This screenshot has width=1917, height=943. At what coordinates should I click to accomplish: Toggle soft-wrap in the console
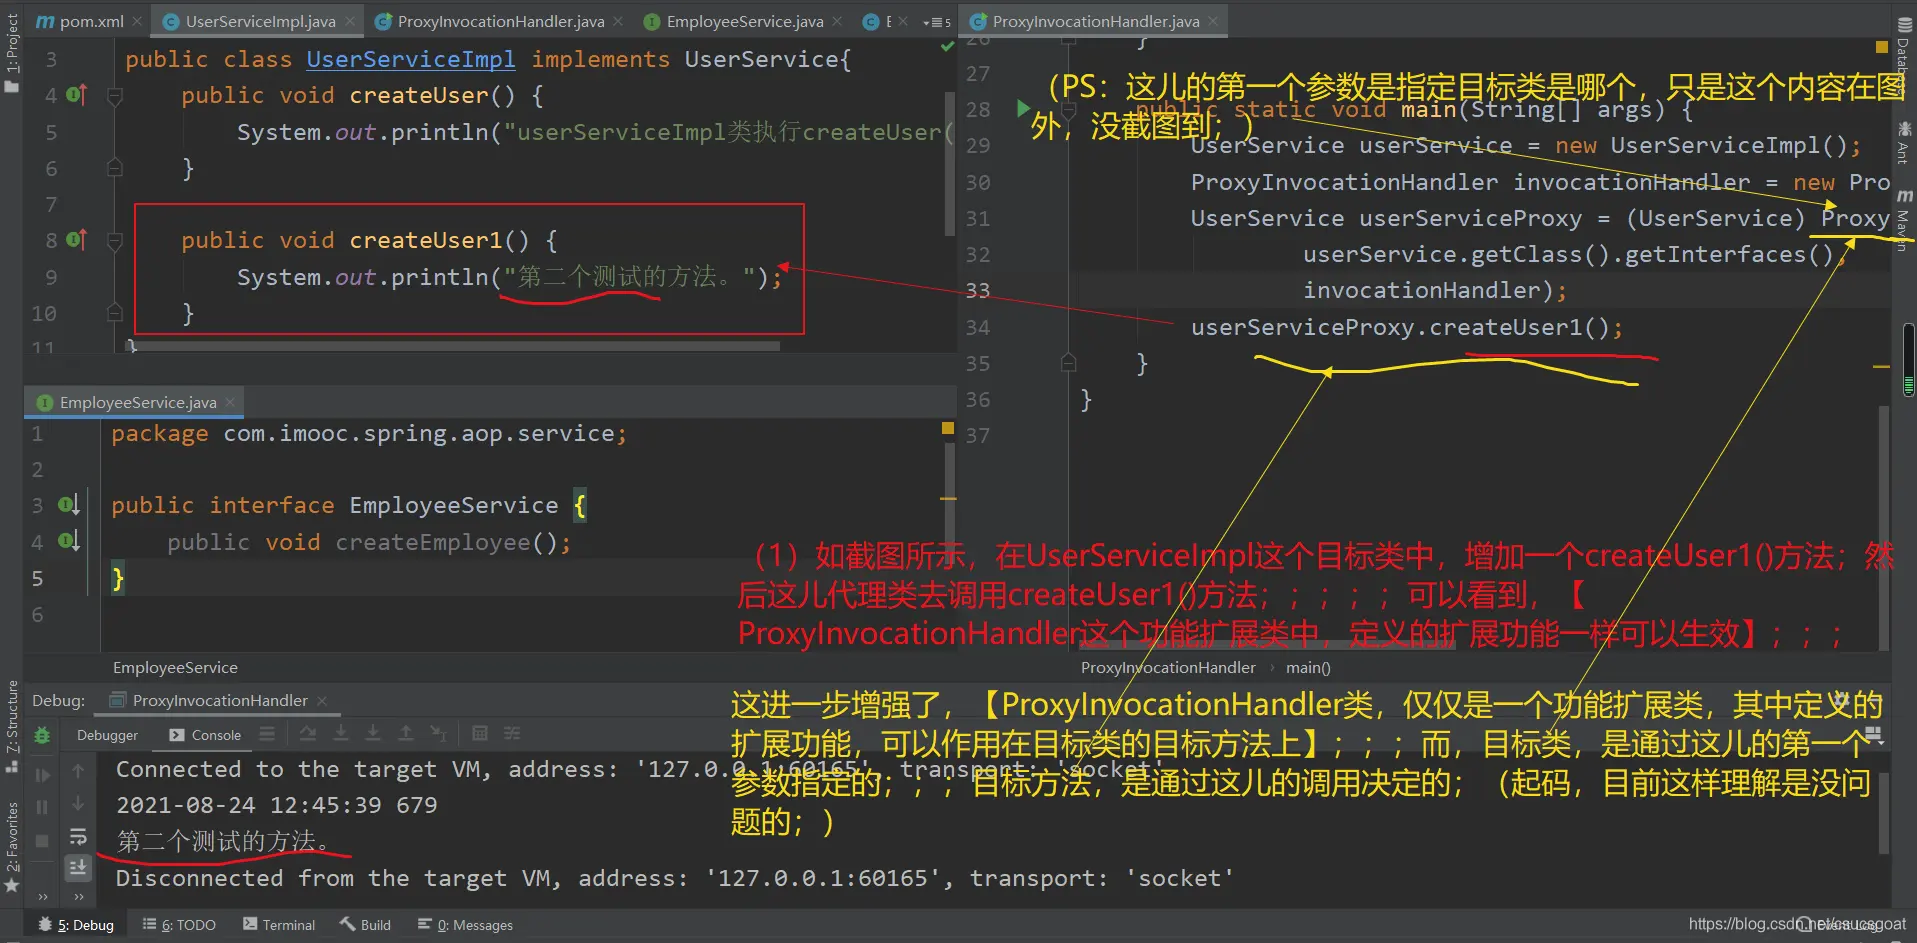coord(78,837)
